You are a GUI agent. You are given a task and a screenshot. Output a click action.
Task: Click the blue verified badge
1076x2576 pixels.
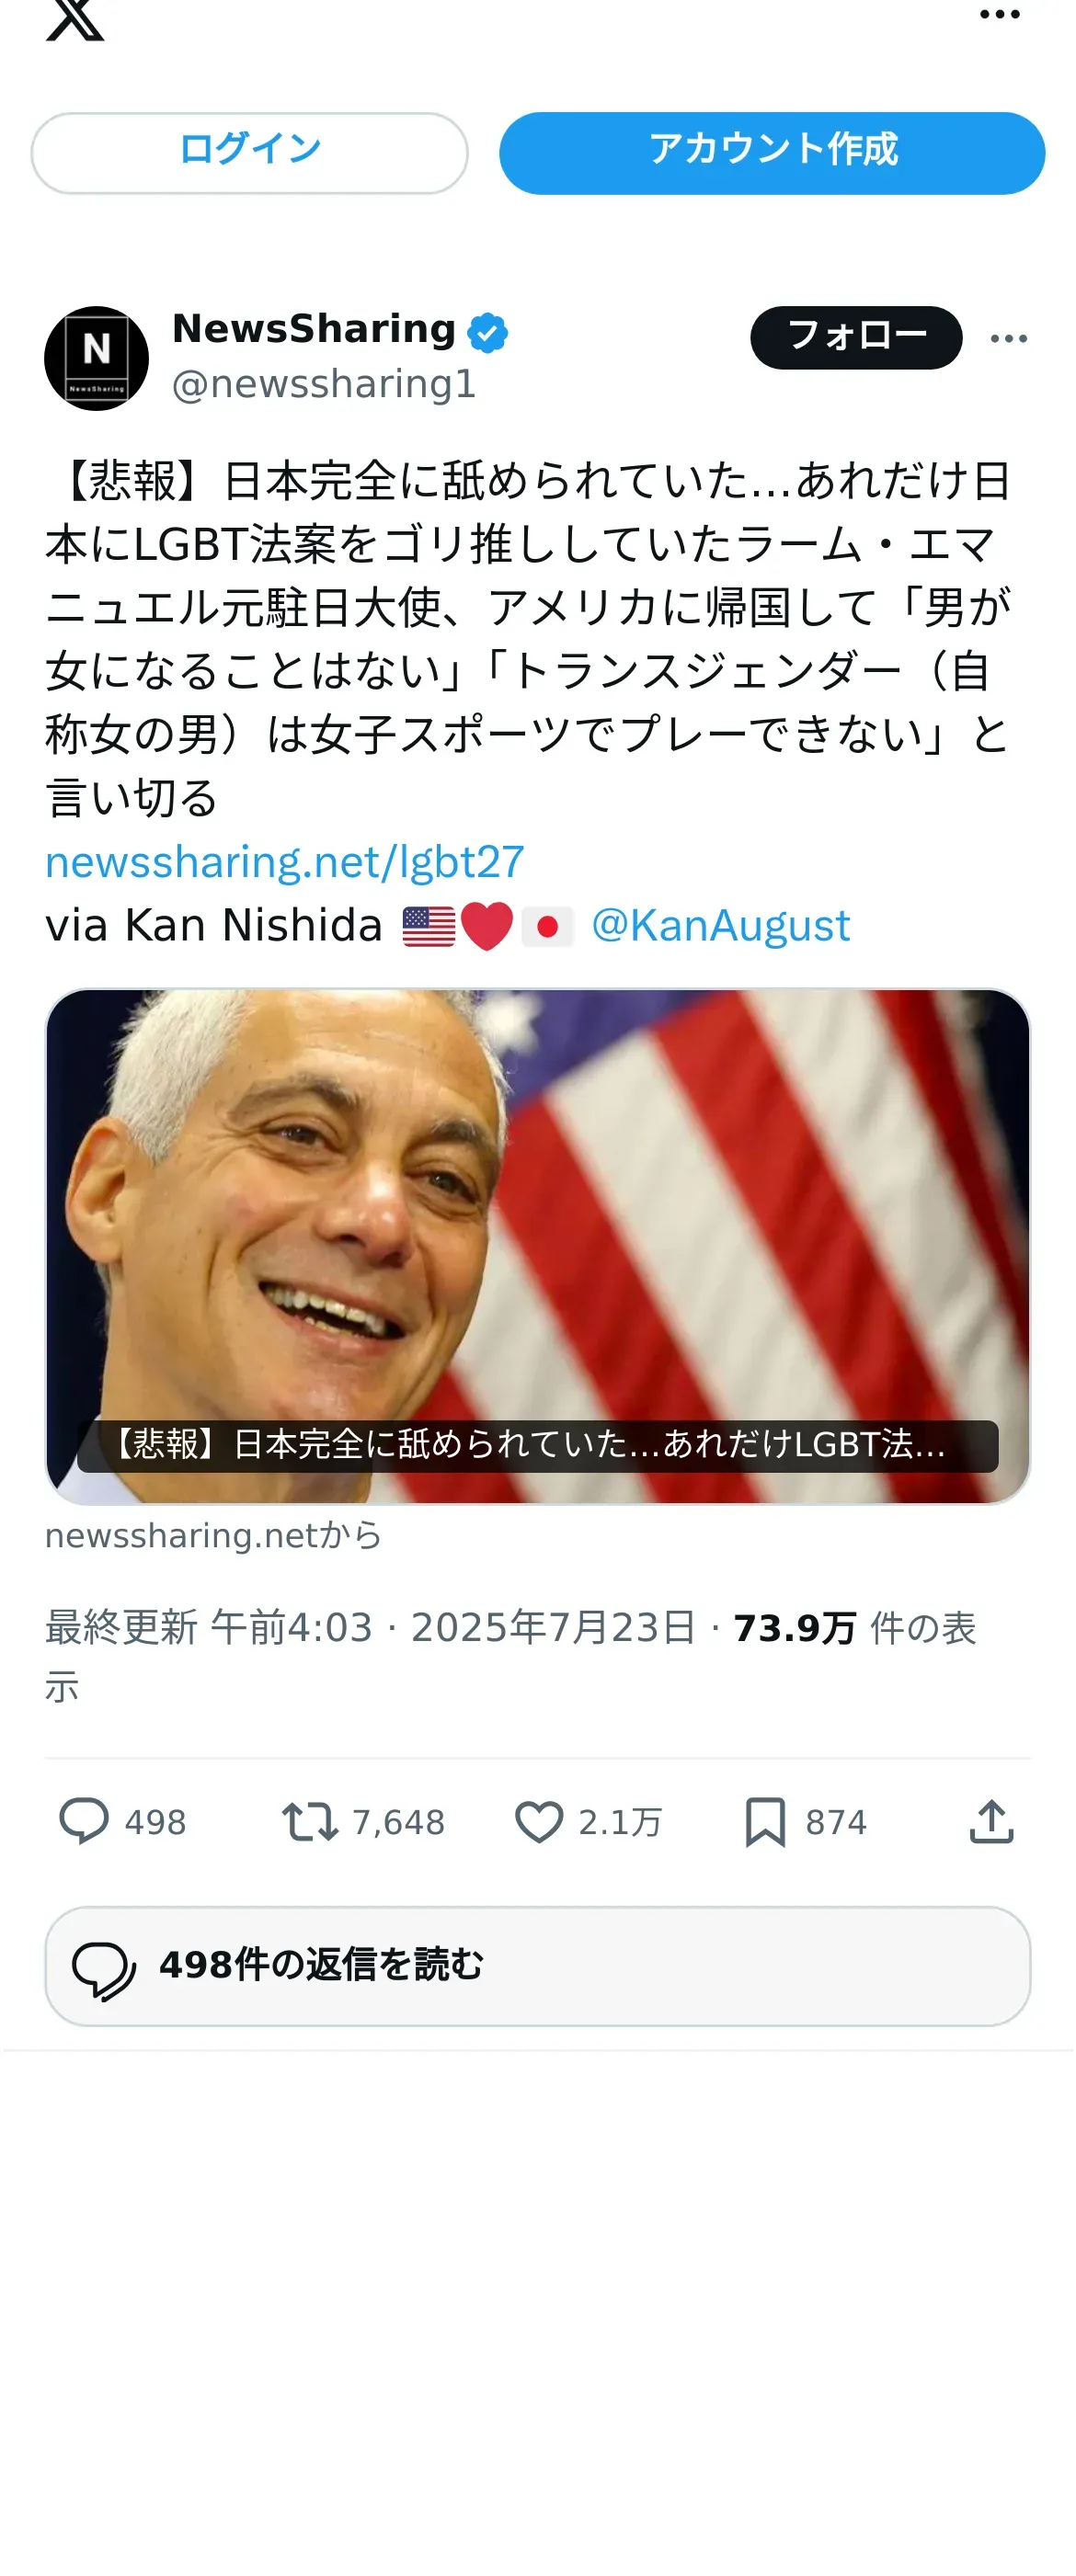pos(488,332)
